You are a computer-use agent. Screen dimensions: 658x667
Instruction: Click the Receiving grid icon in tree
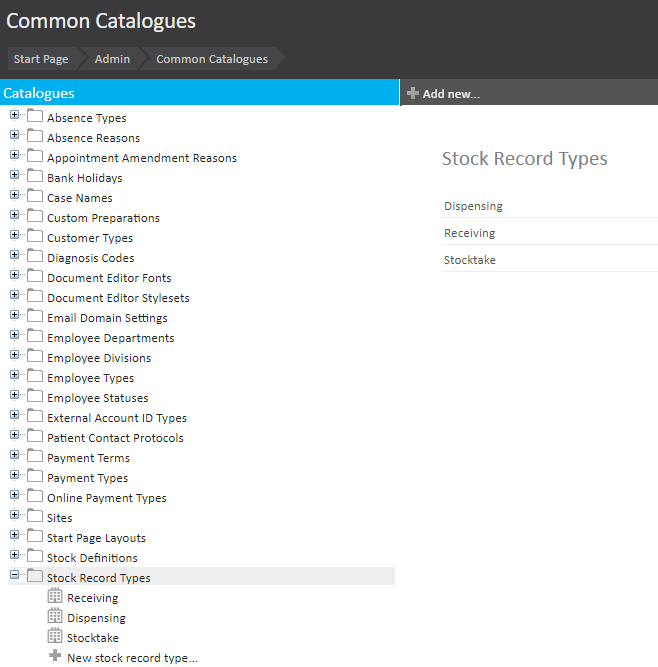pyautogui.click(x=55, y=597)
